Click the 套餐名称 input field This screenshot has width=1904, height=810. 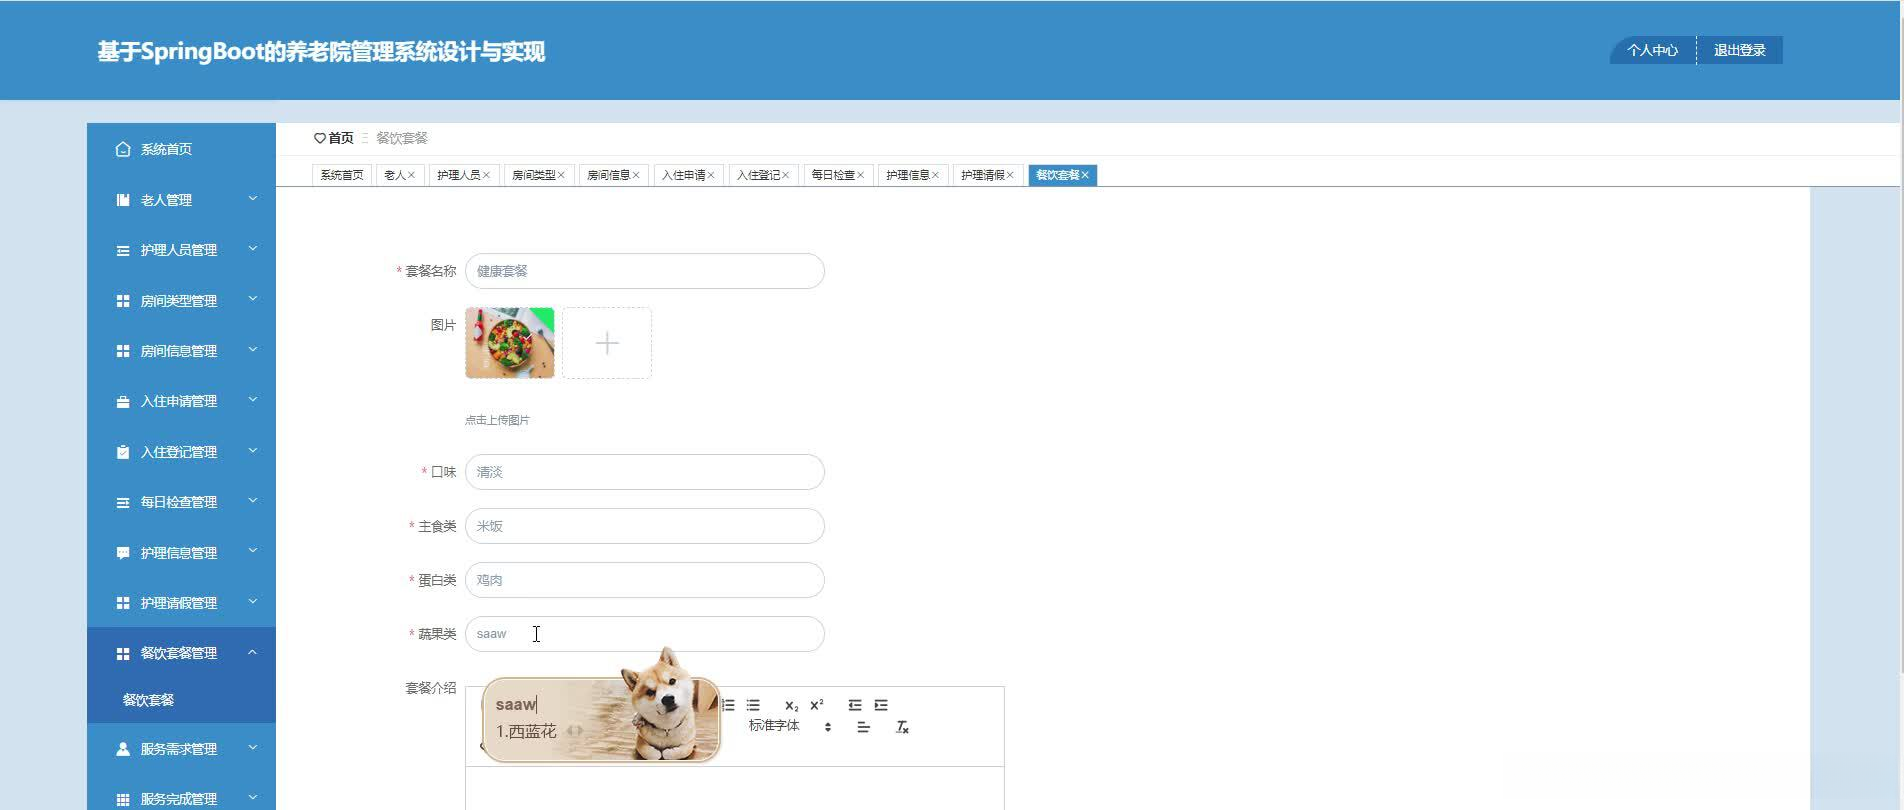coord(645,271)
